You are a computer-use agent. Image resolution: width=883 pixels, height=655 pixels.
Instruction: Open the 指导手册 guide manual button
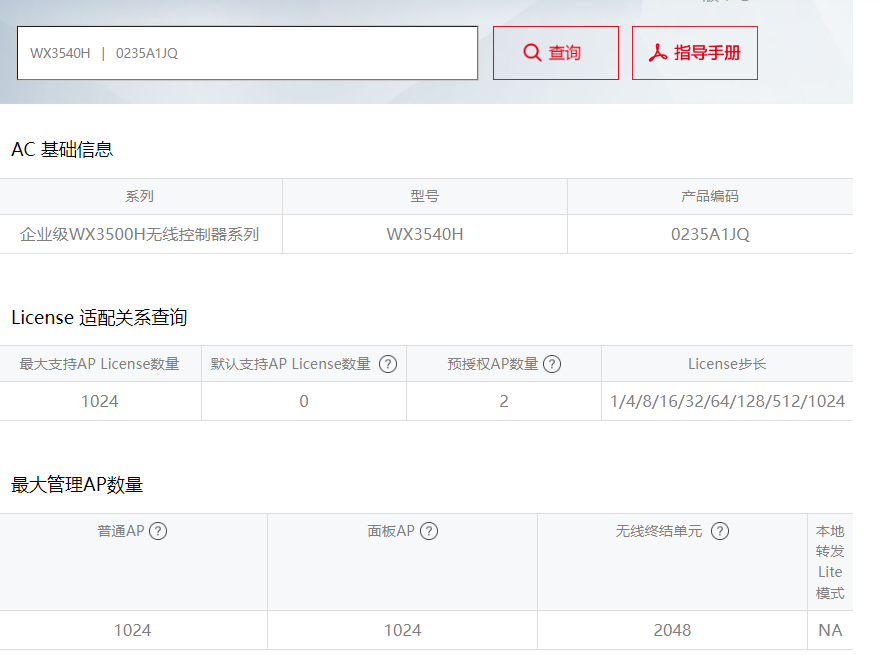tap(694, 53)
